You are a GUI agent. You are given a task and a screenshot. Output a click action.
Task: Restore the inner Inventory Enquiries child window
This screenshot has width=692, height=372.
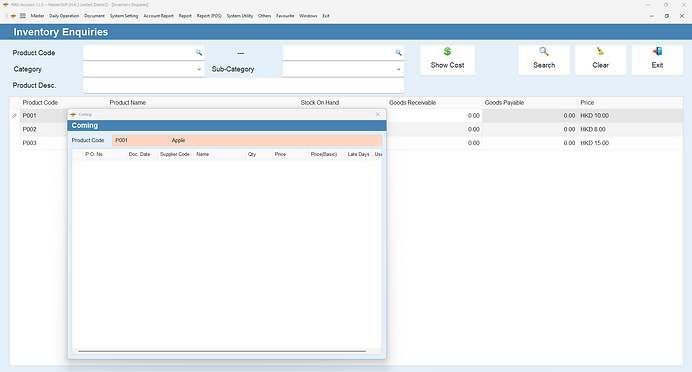pyautogui.click(x=666, y=16)
